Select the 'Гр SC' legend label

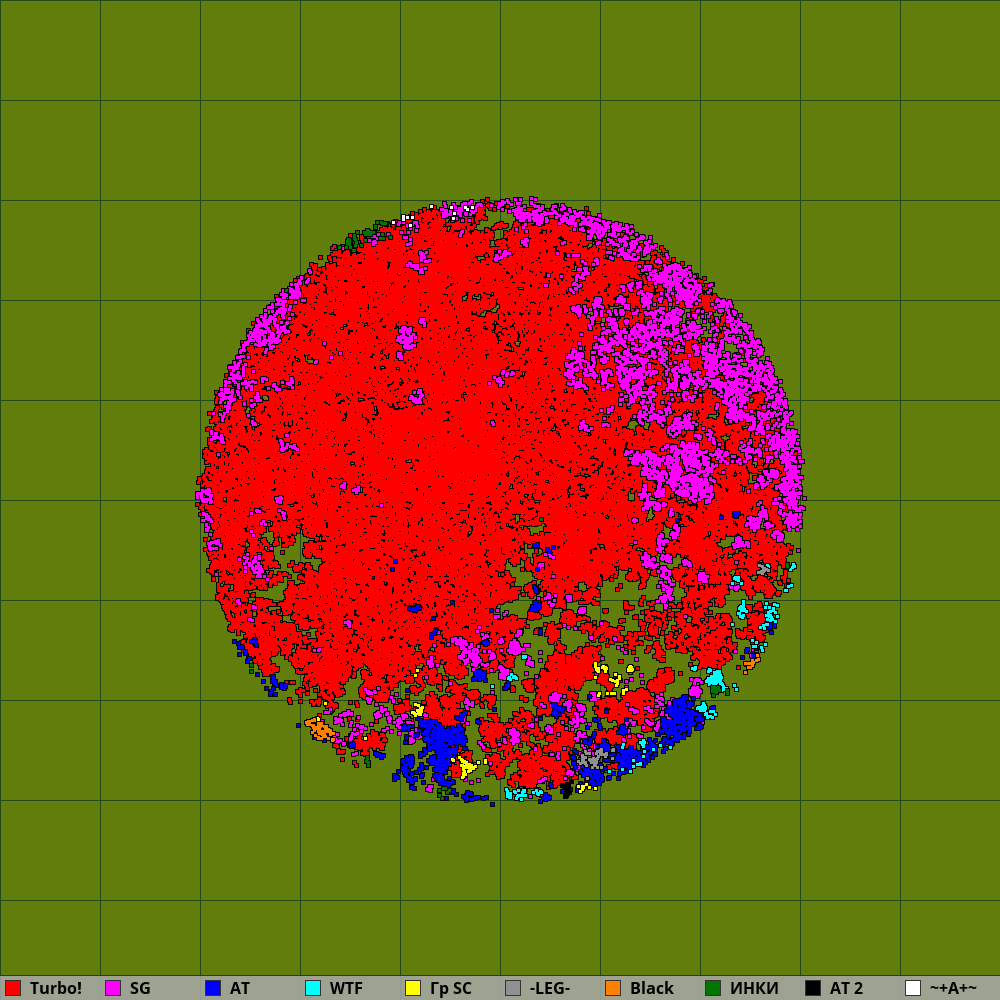coord(451,988)
